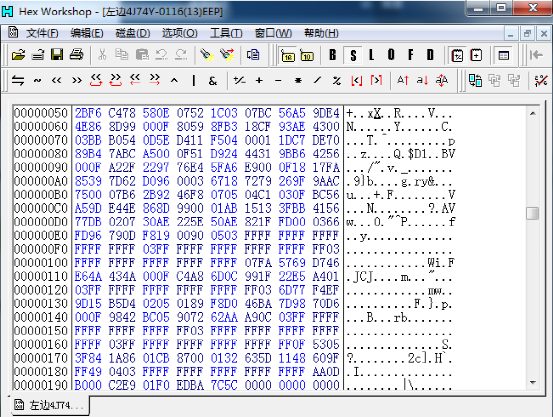Cut selection with the scissors icon
The image size is (553, 417).
102,55
